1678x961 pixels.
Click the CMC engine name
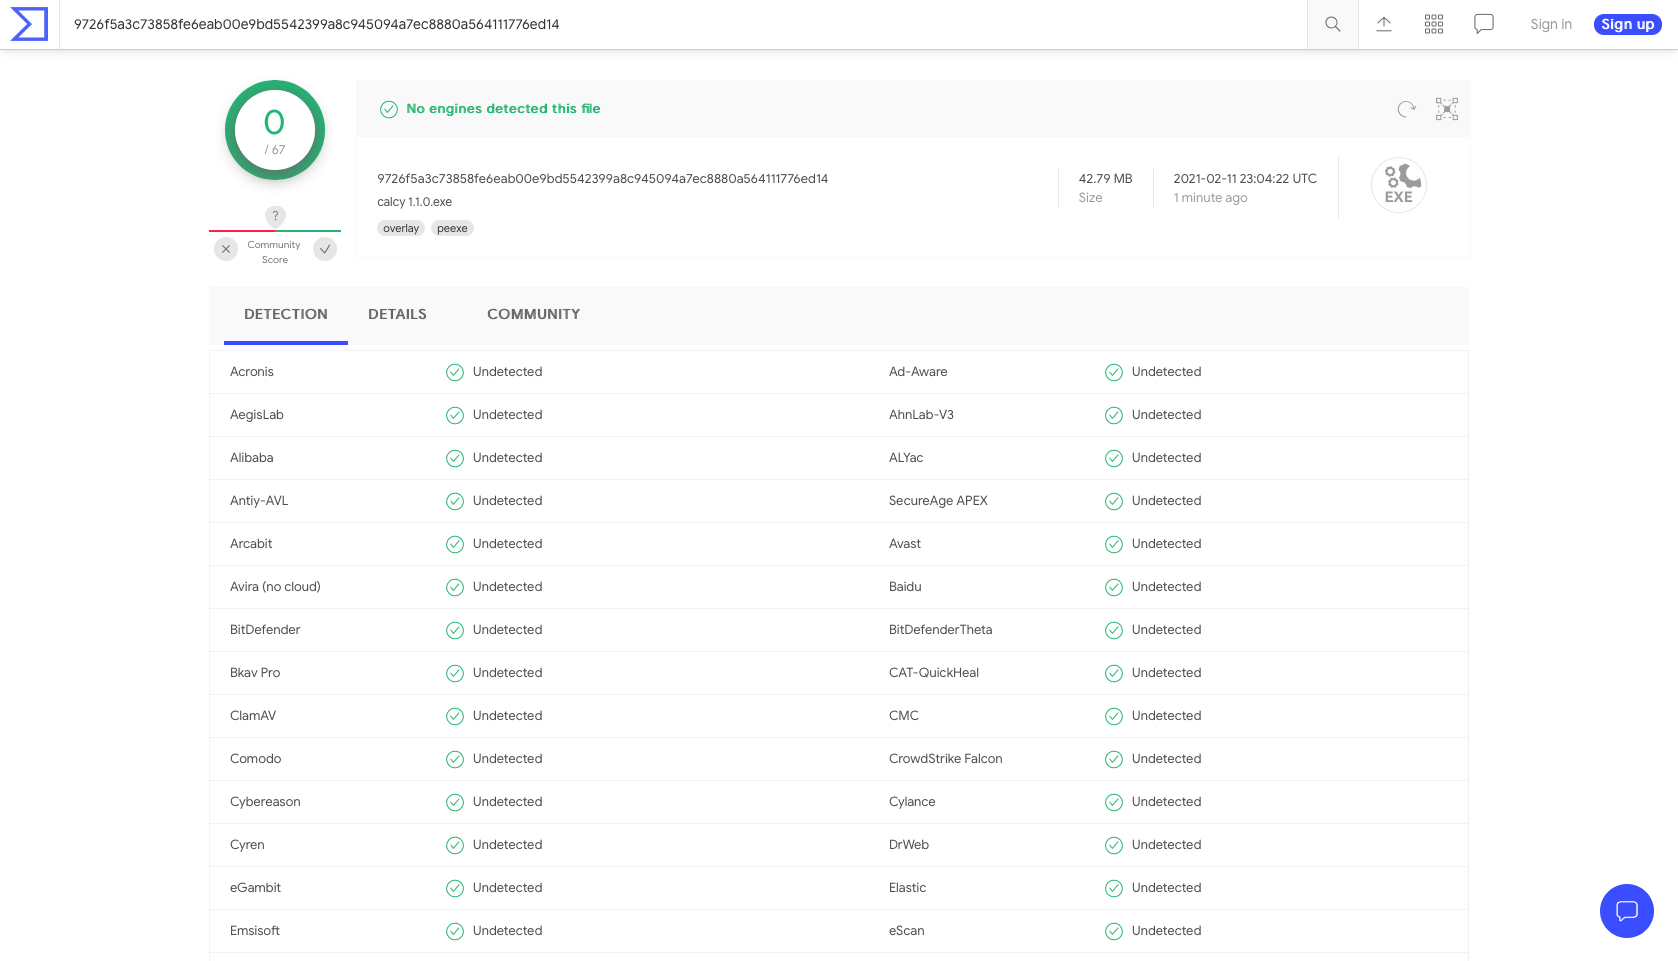pos(904,716)
